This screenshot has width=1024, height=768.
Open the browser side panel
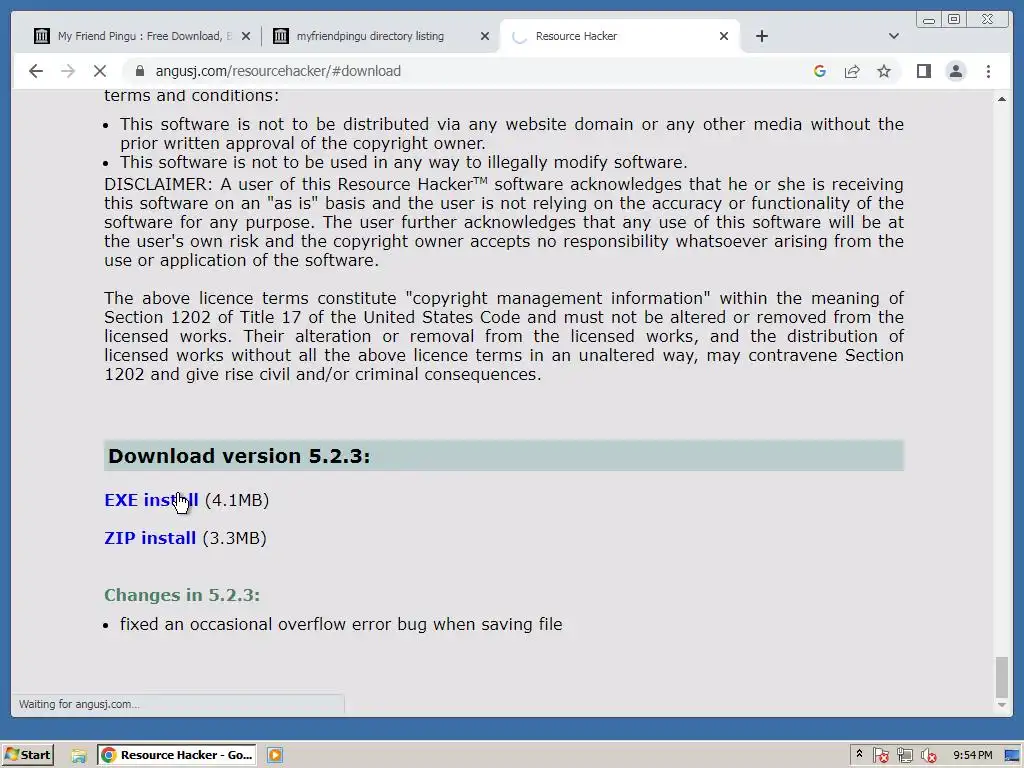923,71
